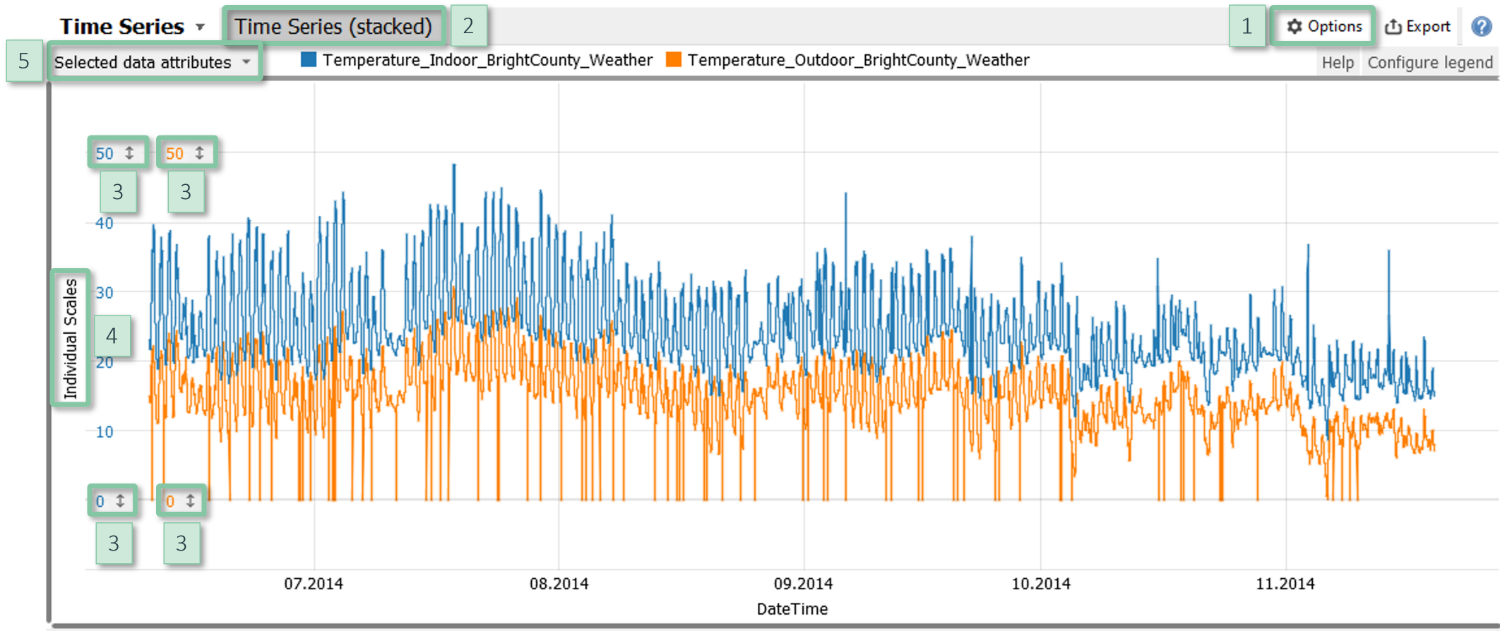Click the Configure legend button

tap(1430, 63)
